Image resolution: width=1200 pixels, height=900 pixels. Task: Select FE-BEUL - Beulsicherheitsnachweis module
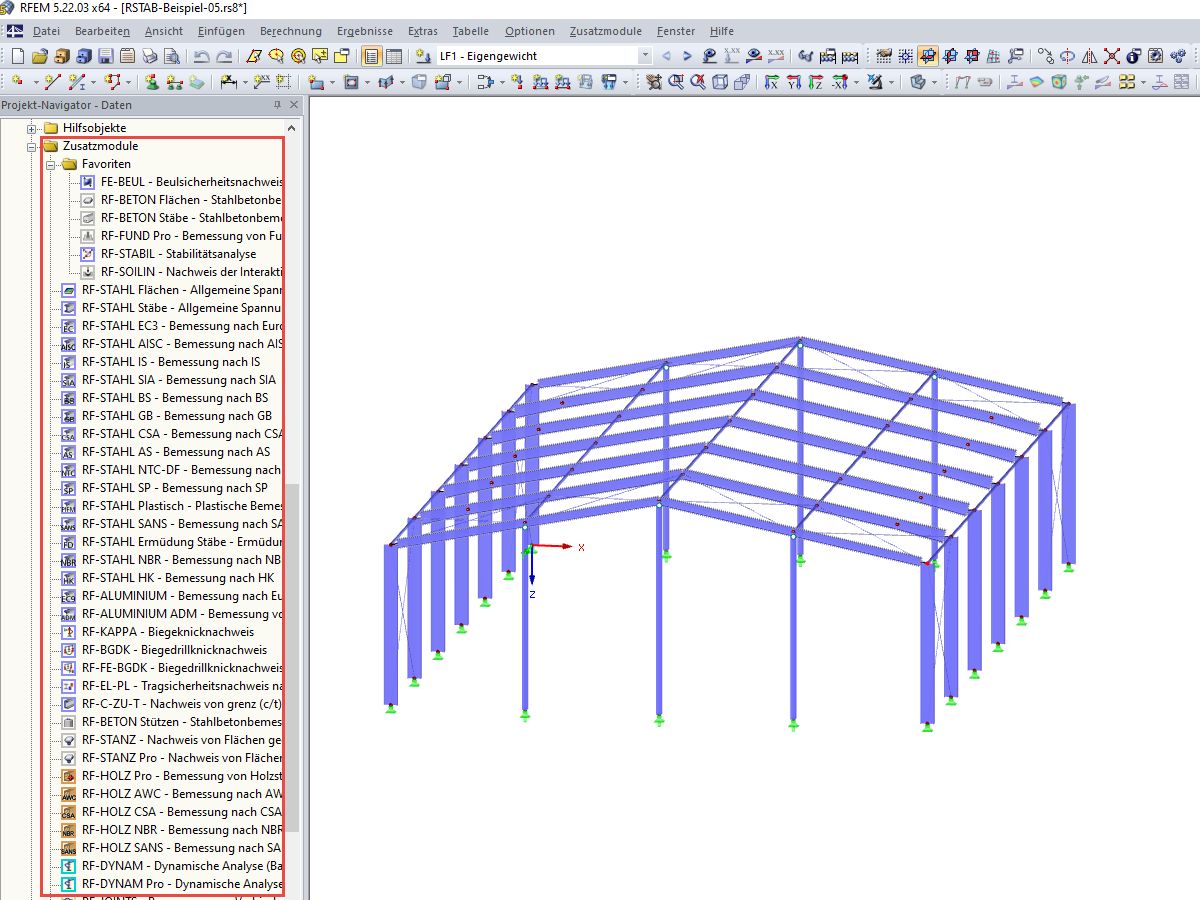click(x=192, y=182)
